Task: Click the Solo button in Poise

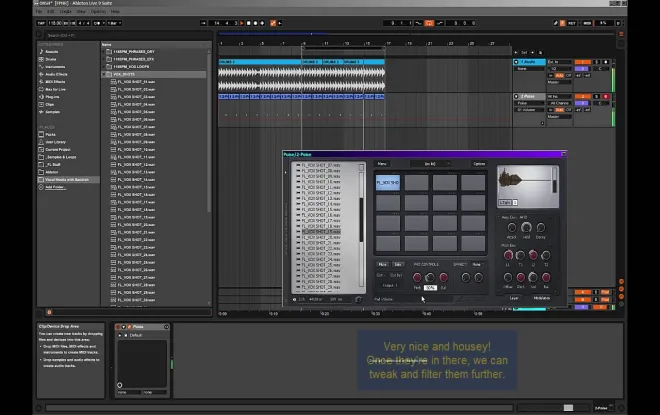Action: pos(398,264)
